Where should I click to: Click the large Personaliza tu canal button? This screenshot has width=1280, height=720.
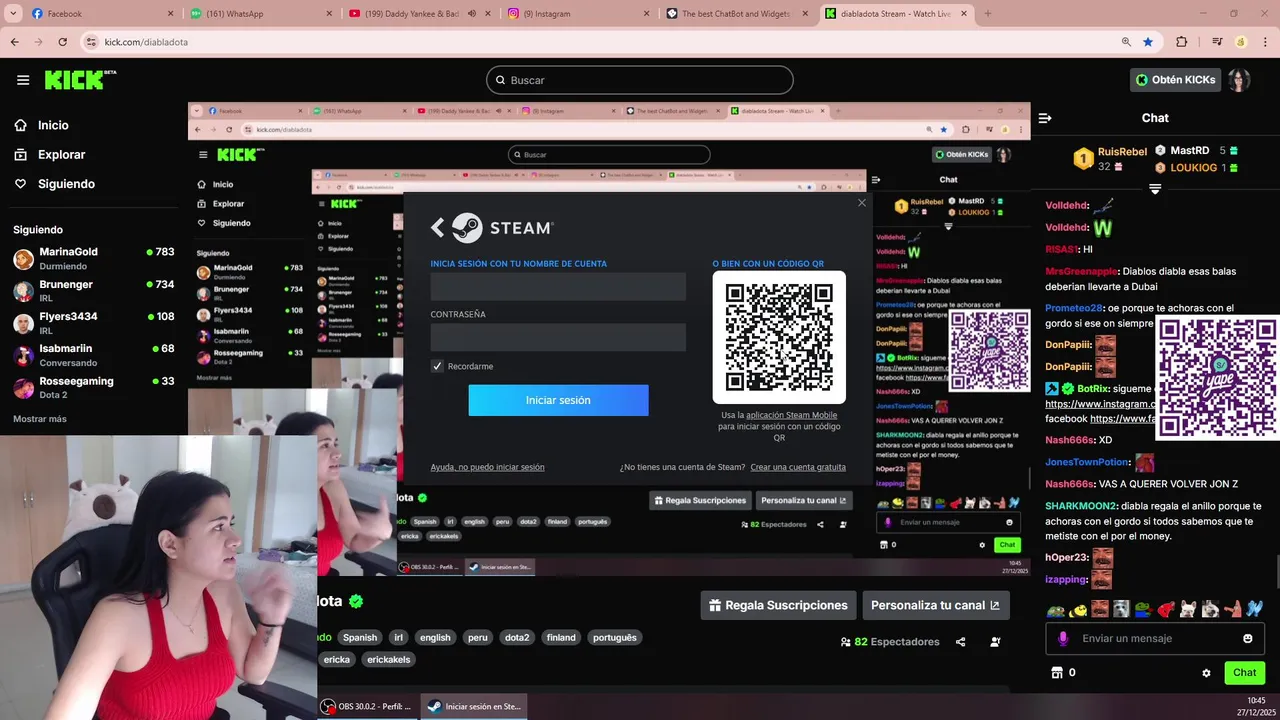coord(936,605)
